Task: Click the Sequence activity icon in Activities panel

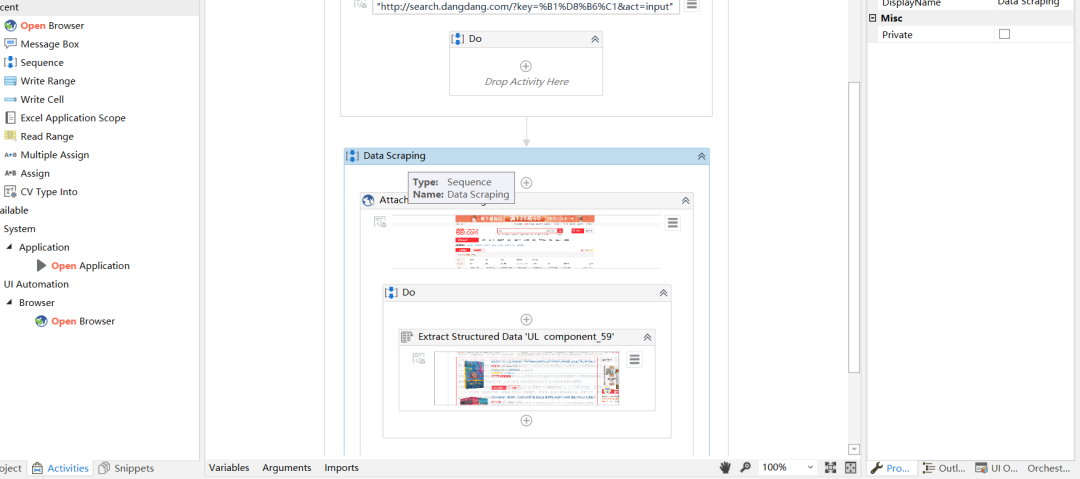Action: (10, 63)
